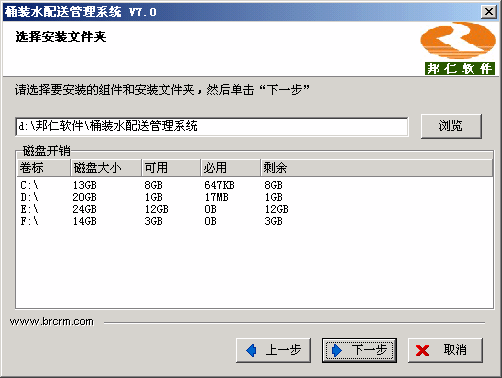Go back with the 上一步 button
502x378 pixels.
point(273,350)
